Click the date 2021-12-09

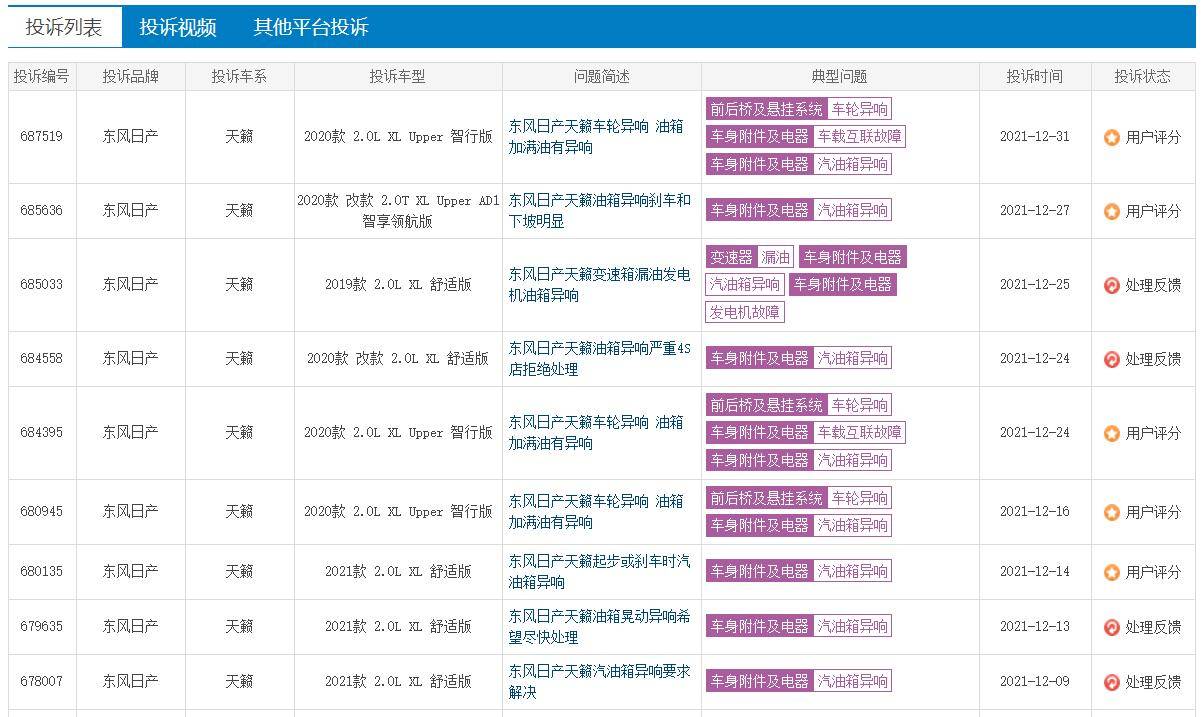(1035, 682)
